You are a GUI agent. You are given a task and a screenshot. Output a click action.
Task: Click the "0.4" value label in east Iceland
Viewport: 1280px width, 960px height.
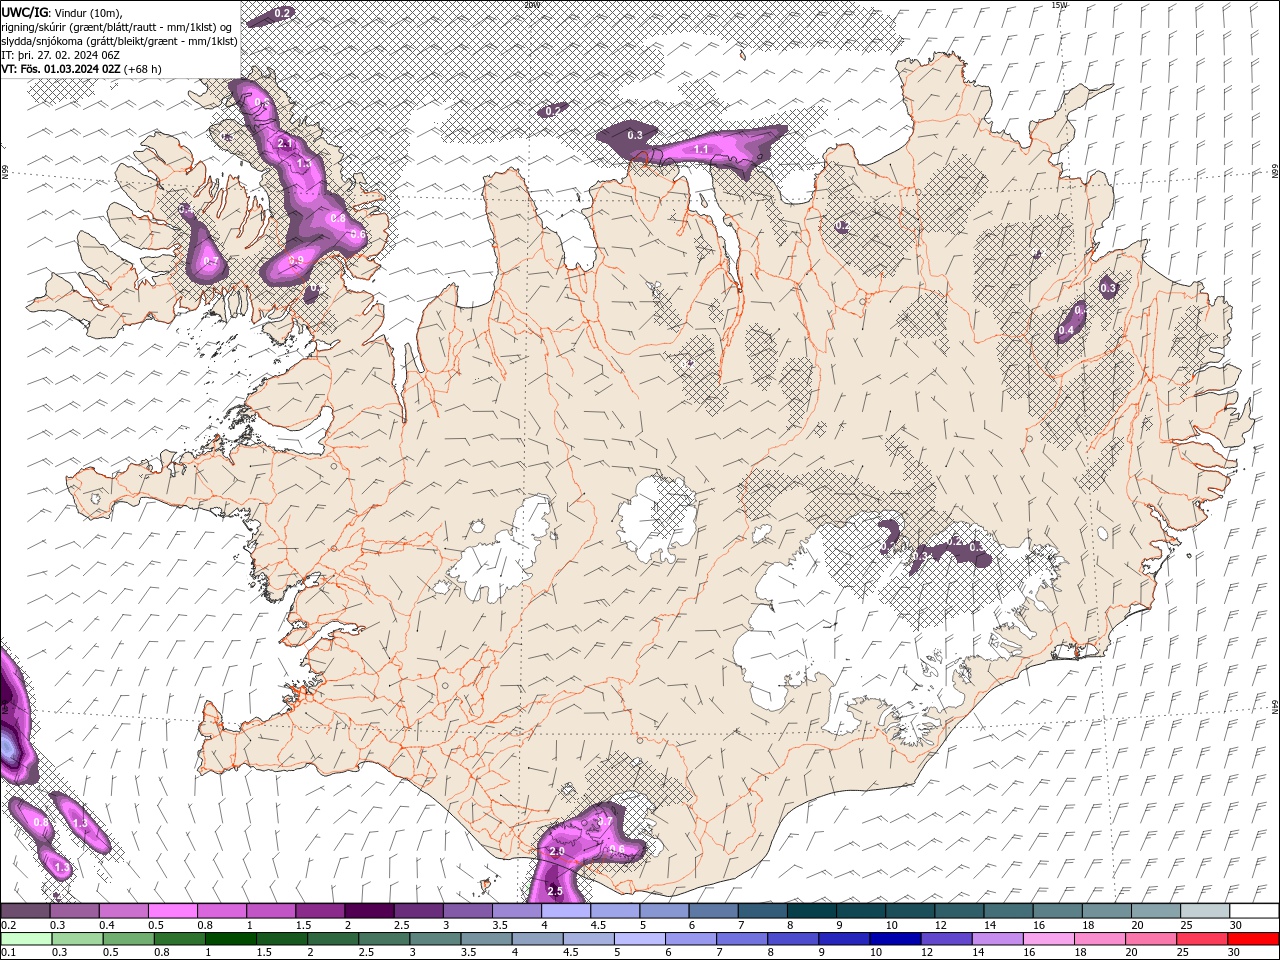[x=1066, y=330]
